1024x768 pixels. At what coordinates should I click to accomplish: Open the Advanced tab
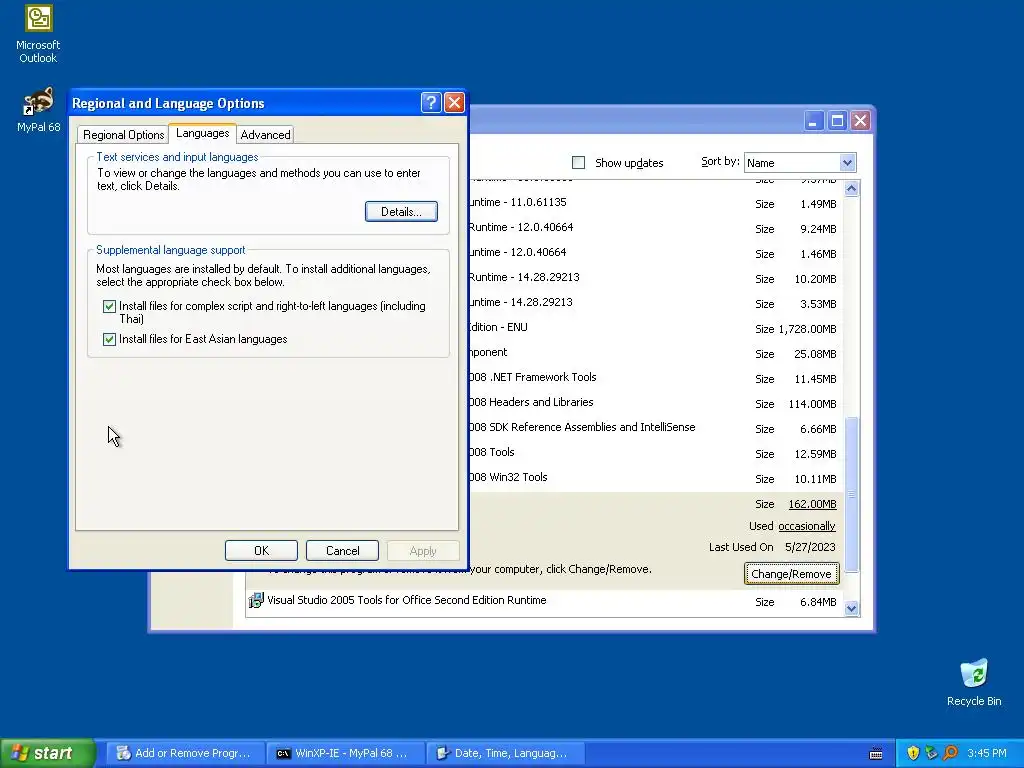(x=265, y=135)
